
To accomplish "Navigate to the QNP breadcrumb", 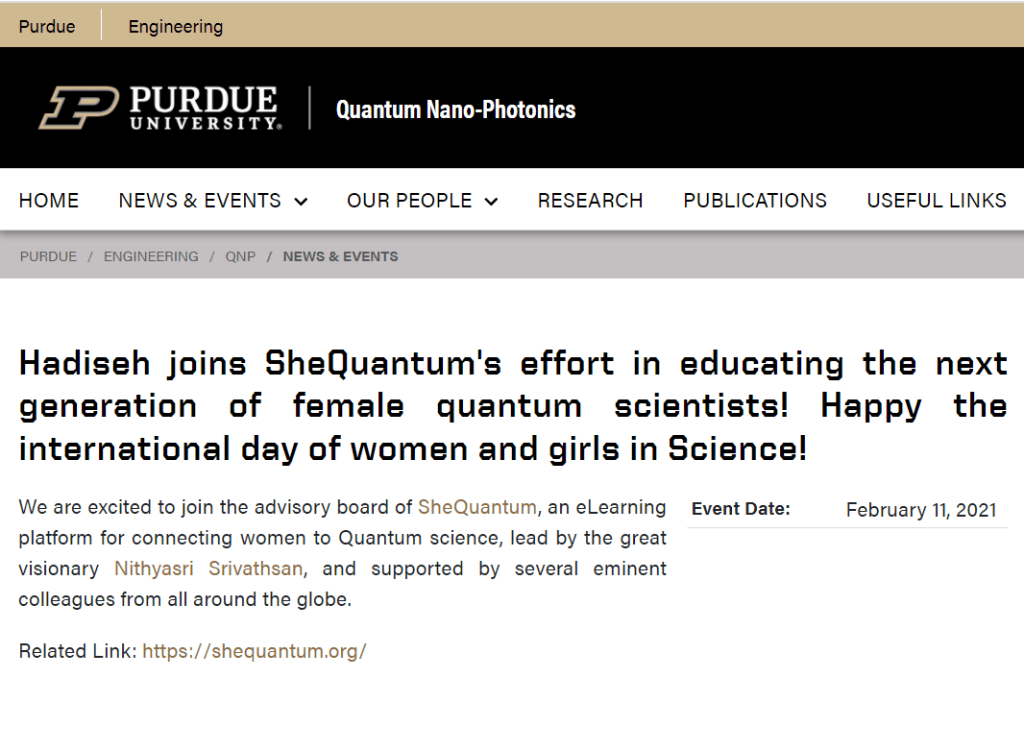I will (240, 257).
